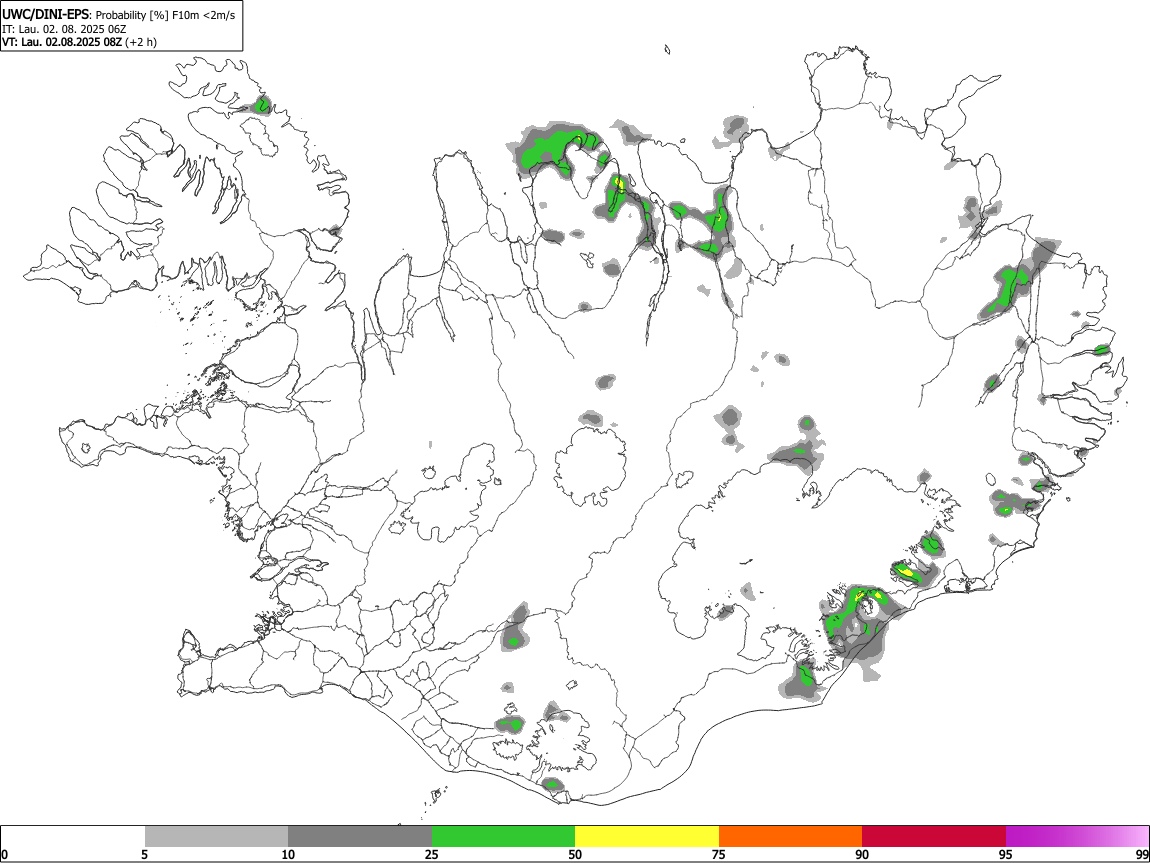Screen dimensions: 1150x863
Task: Click the light gray 5-10% legend swatch
Action: (x=216, y=837)
